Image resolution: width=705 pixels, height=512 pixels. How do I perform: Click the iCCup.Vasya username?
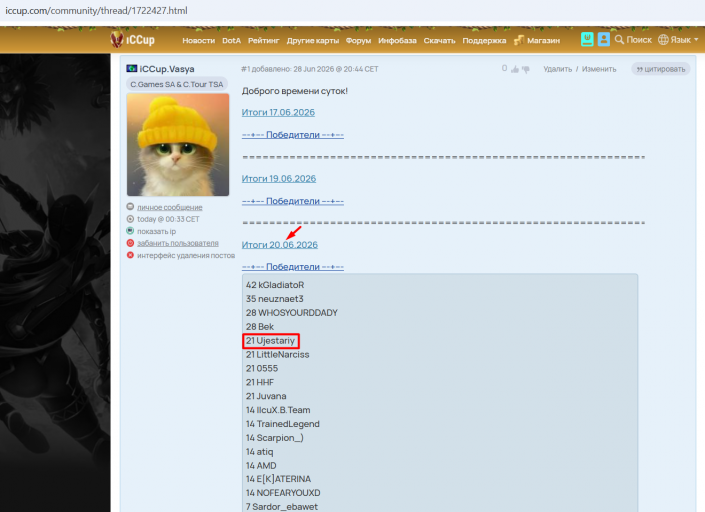click(167, 69)
